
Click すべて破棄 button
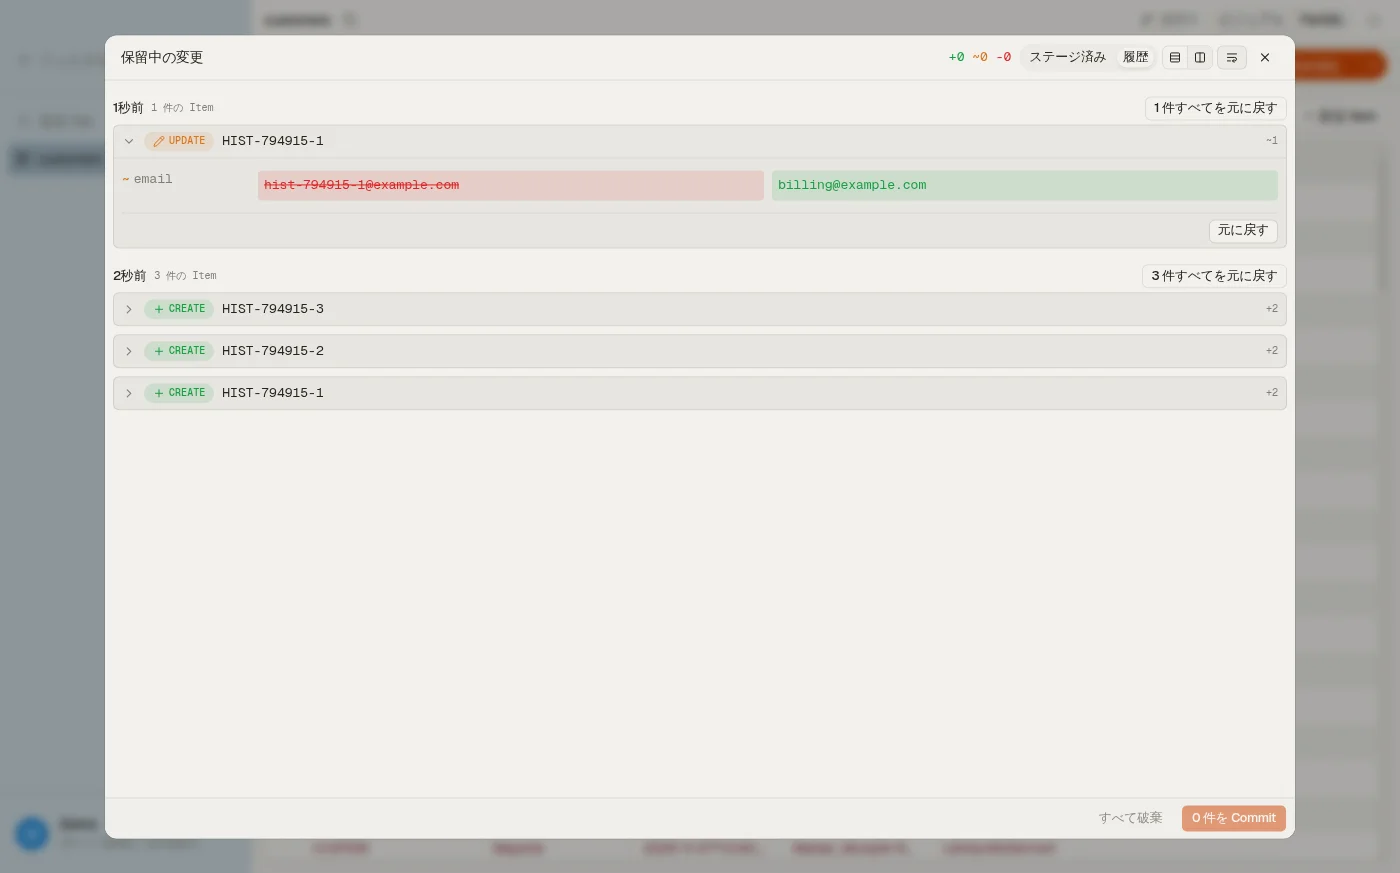[x=1130, y=818]
